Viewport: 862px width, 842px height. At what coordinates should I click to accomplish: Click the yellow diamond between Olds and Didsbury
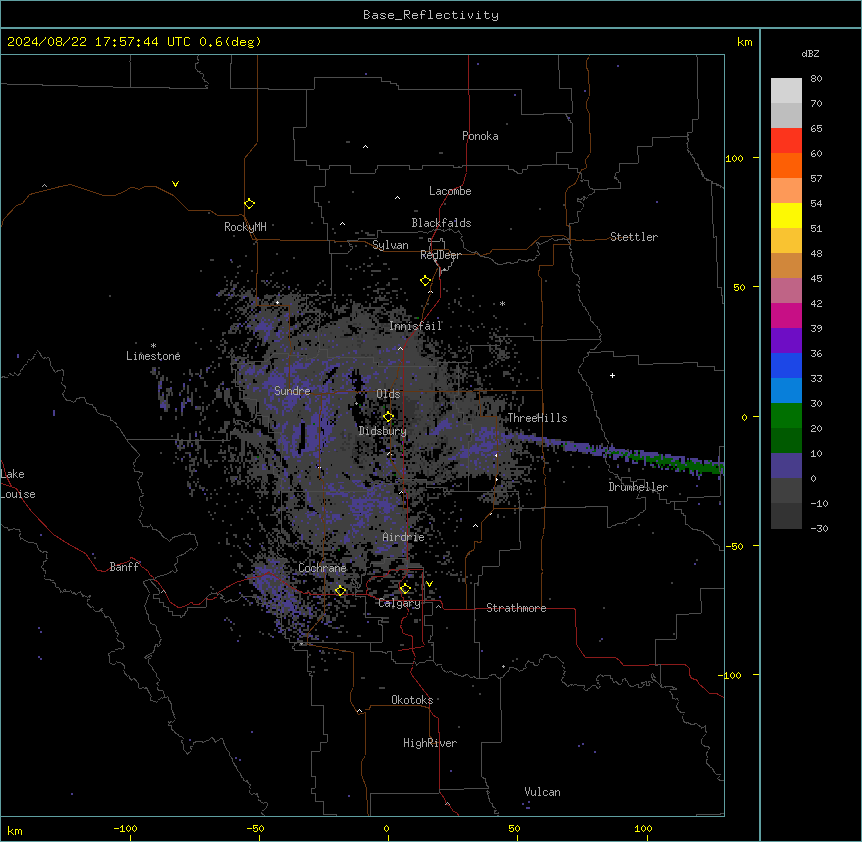388,416
